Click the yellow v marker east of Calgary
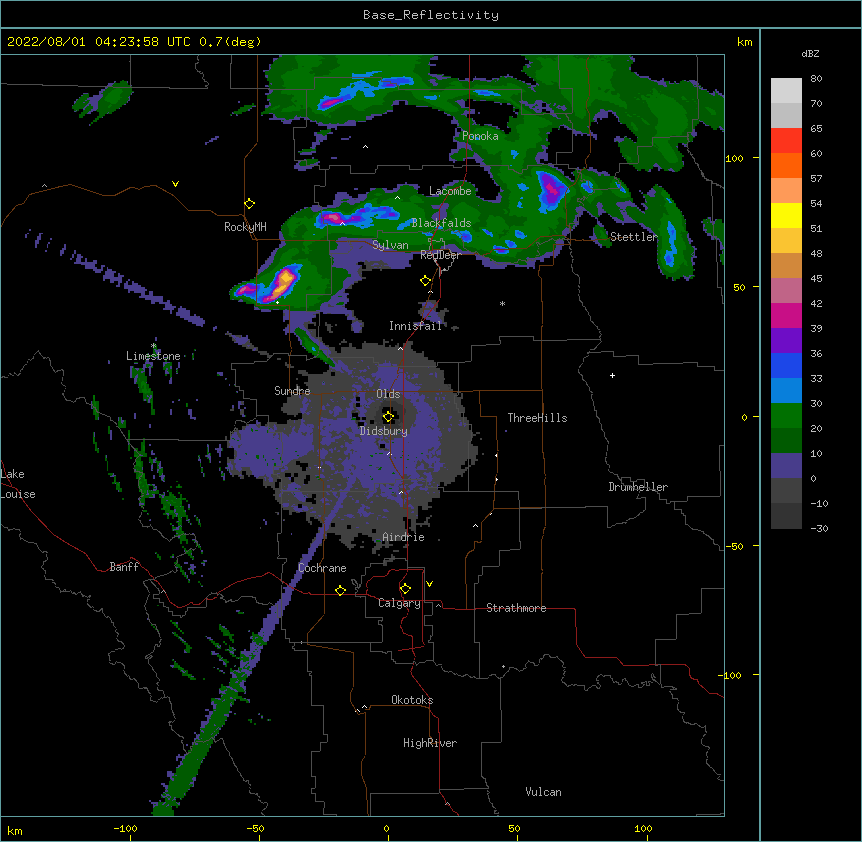The image size is (862, 842). click(429, 584)
